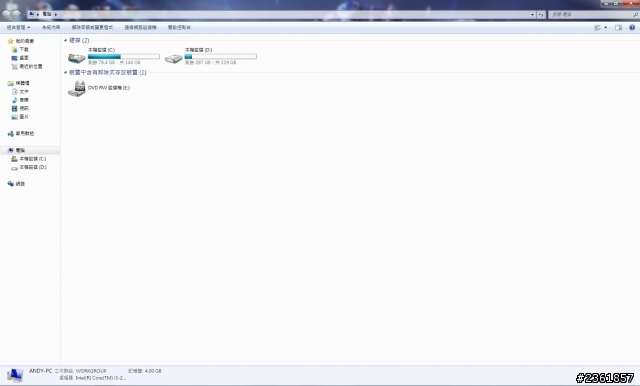Open the Organize dropdown menu

18,27
